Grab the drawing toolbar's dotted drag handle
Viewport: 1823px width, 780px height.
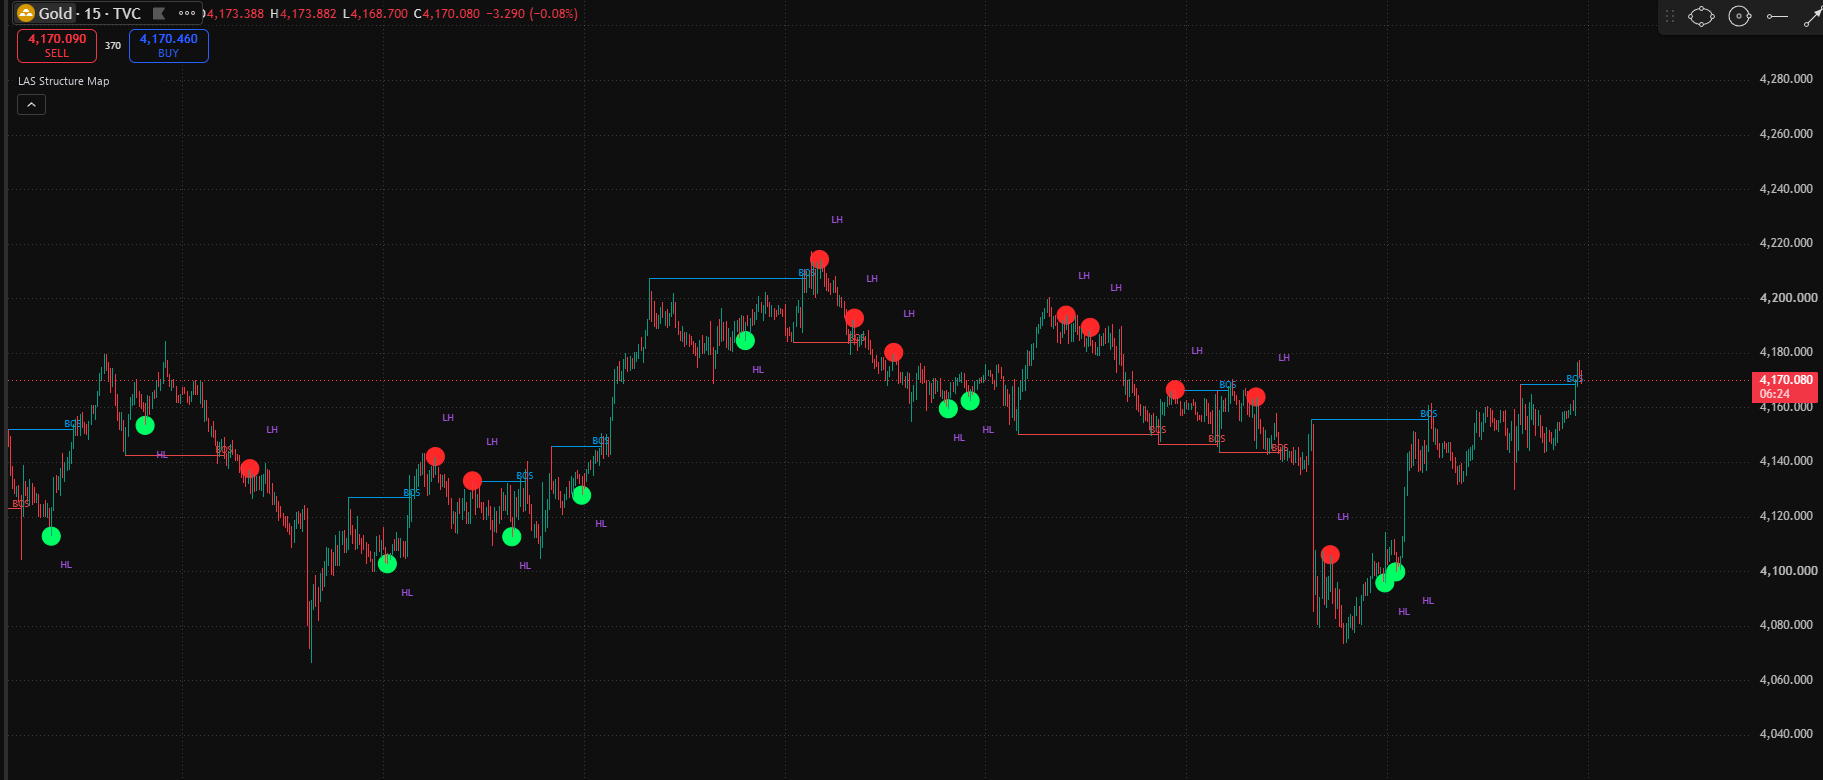tap(1669, 16)
